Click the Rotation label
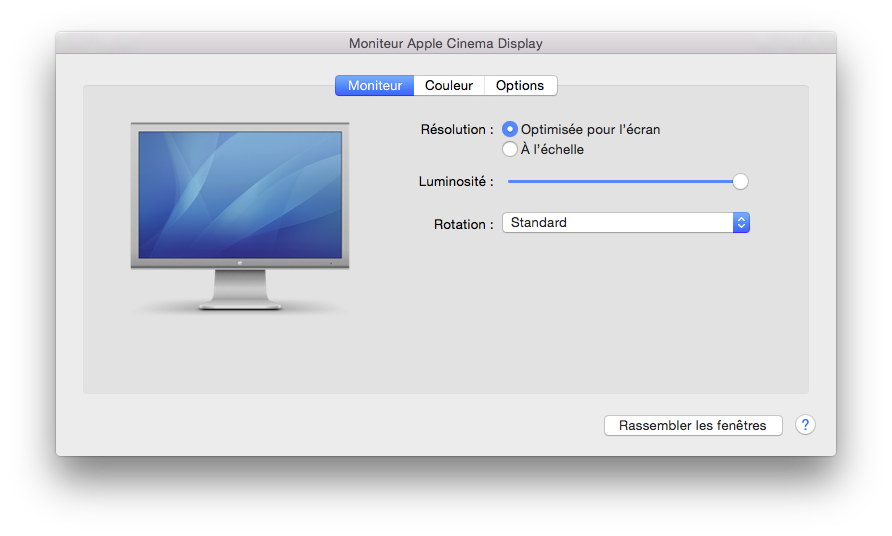This screenshot has width=892, height=536. click(464, 224)
